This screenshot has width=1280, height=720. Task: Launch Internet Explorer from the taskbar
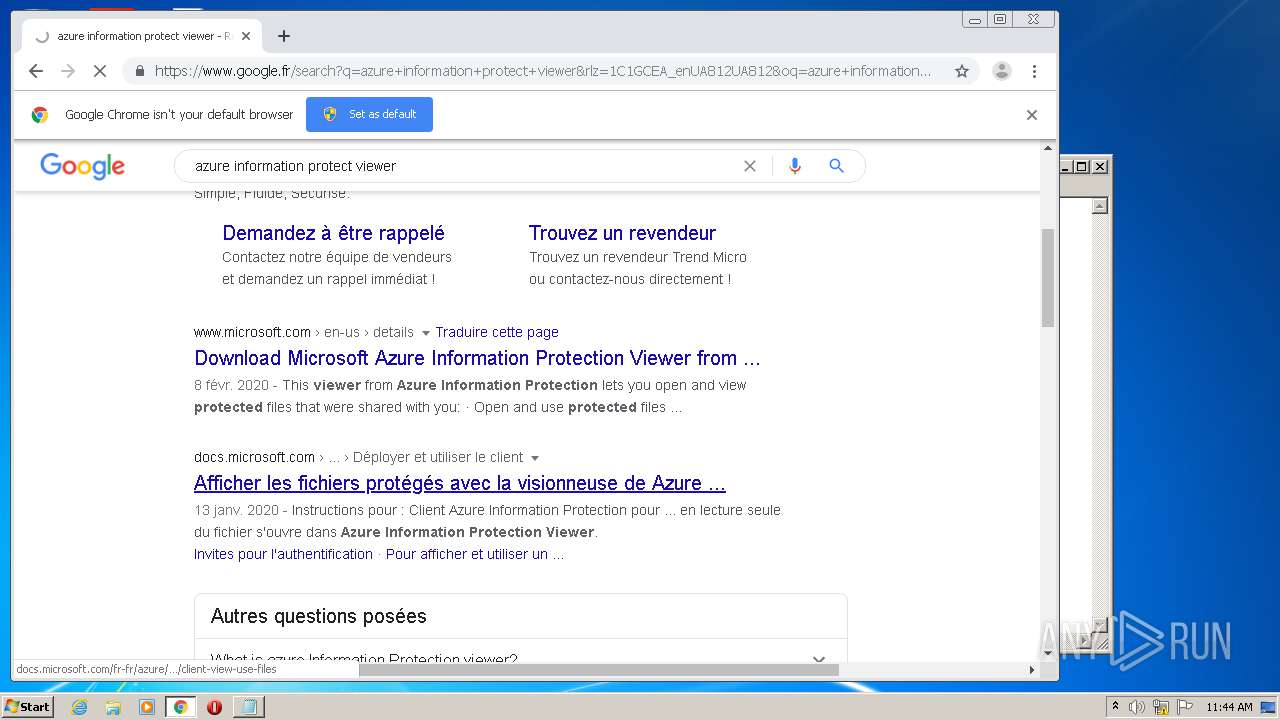[x=79, y=707]
